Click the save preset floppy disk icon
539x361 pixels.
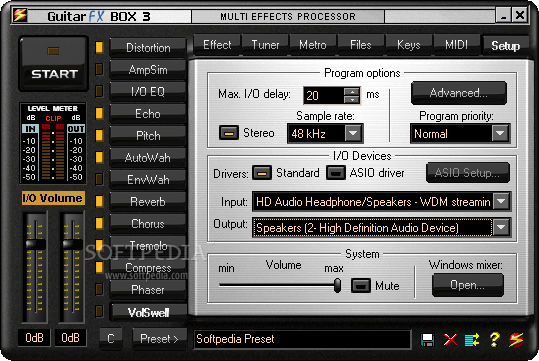tap(427, 340)
